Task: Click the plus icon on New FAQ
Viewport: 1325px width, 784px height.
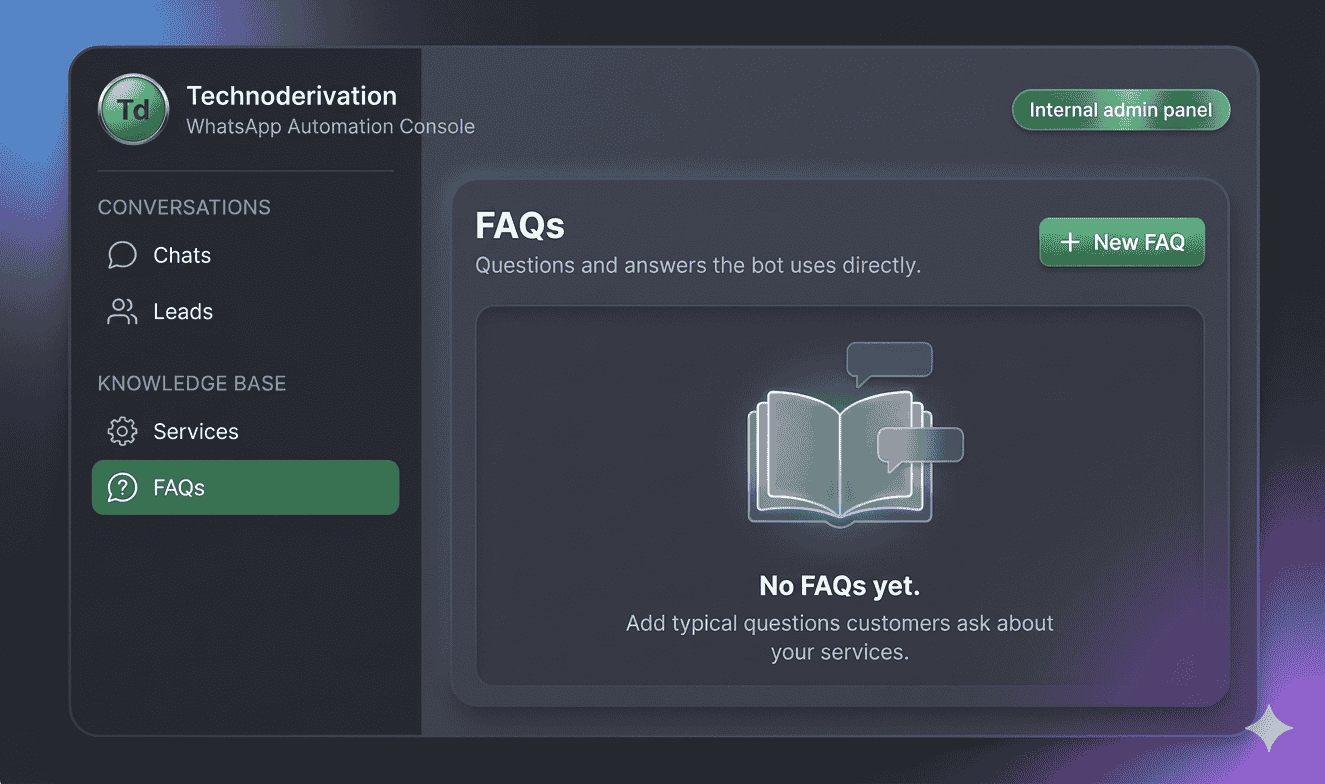Action: coord(1071,242)
